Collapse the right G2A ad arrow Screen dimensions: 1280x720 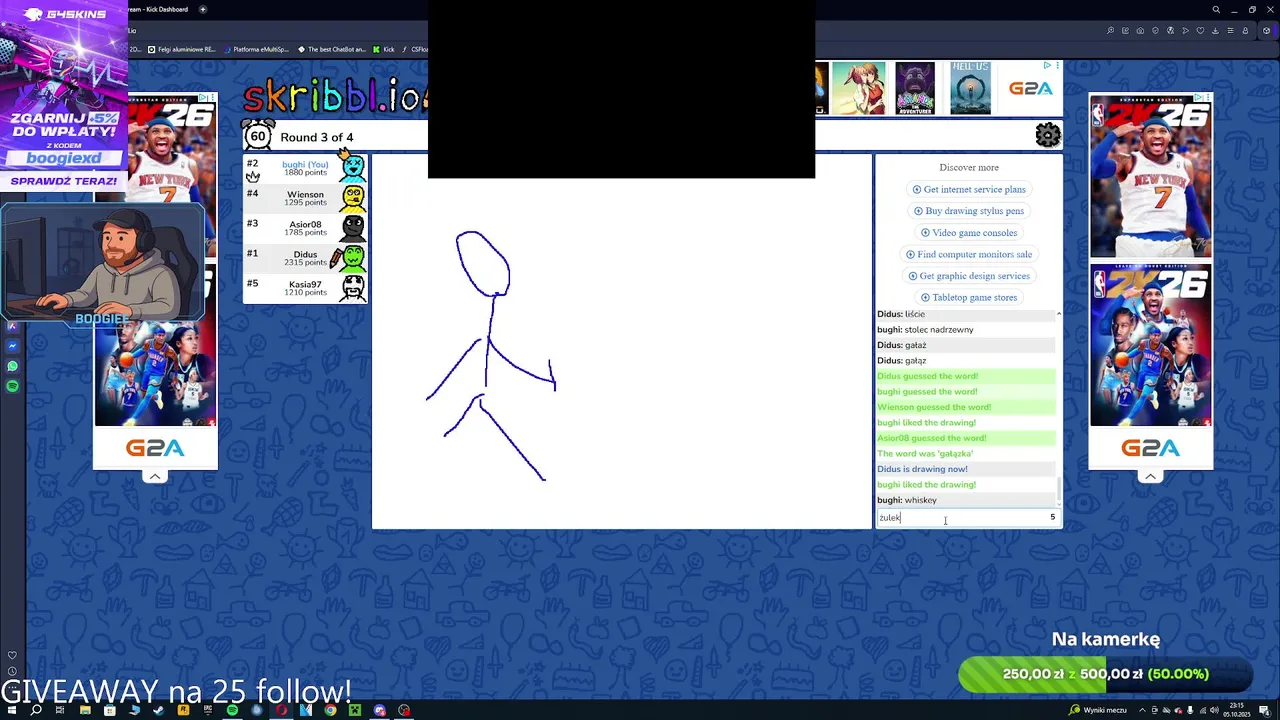(1150, 476)
